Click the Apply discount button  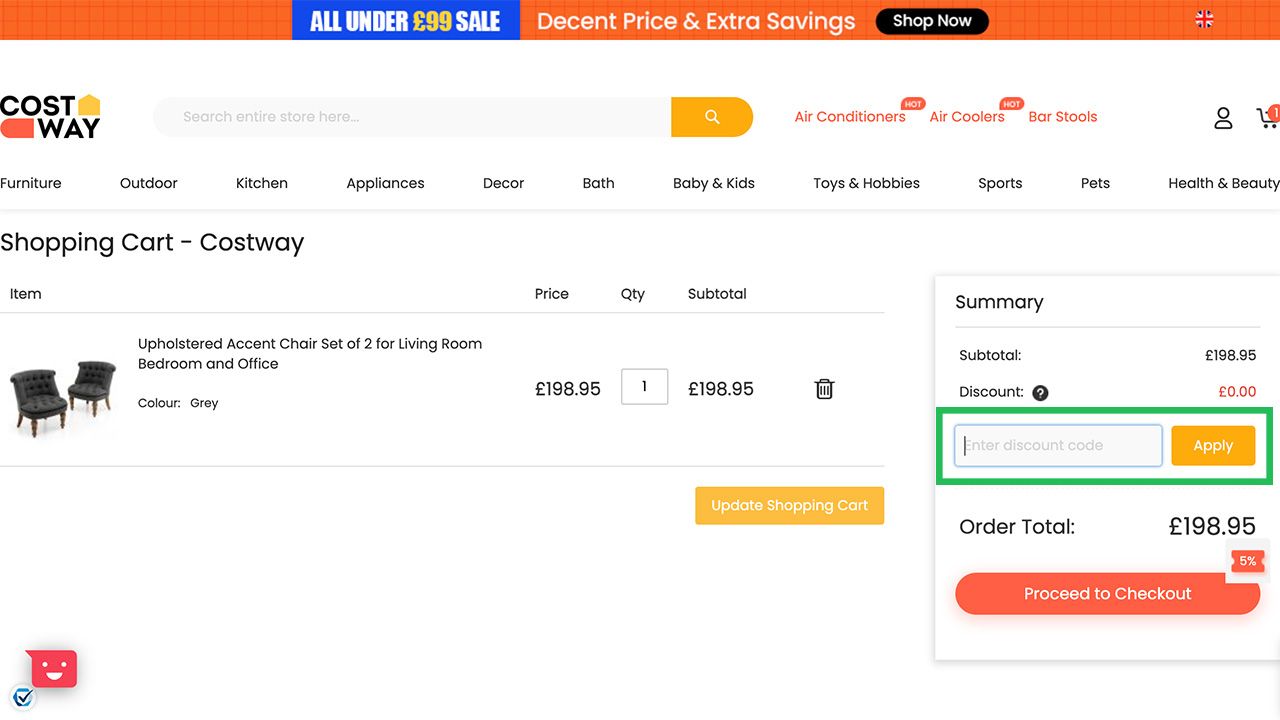[1213, 446]
